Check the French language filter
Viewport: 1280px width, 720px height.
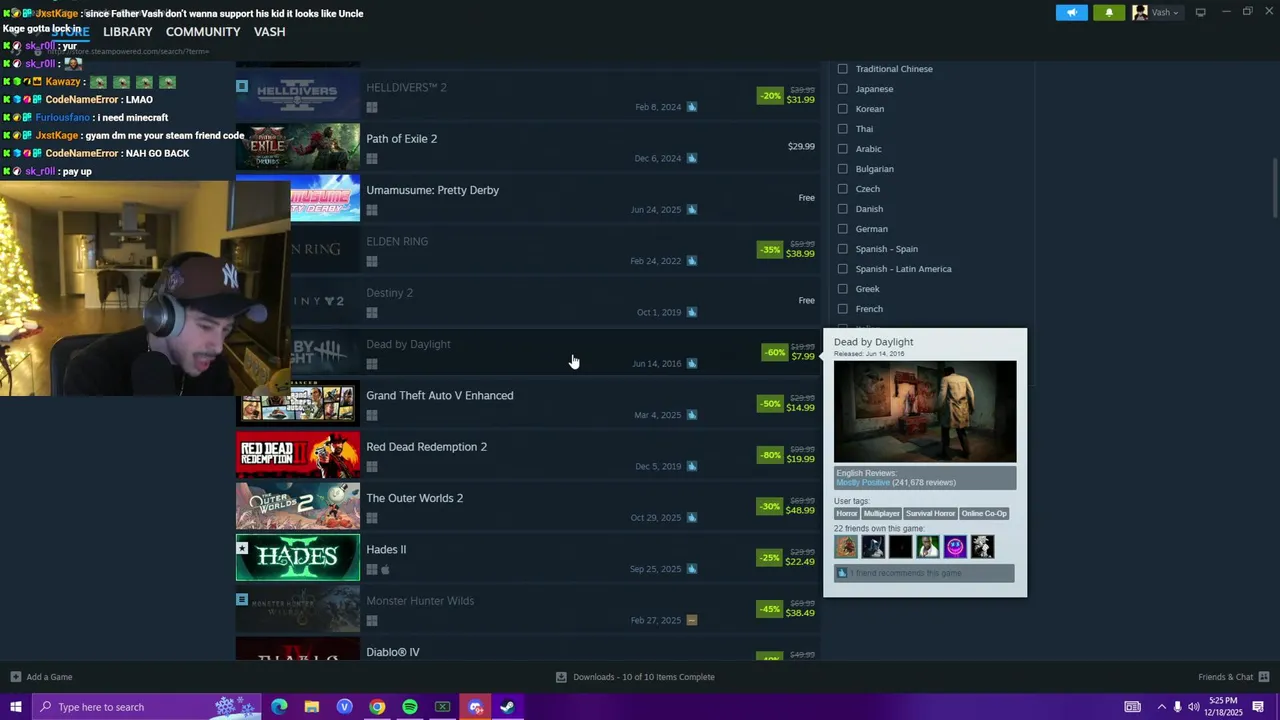[842, 309]
